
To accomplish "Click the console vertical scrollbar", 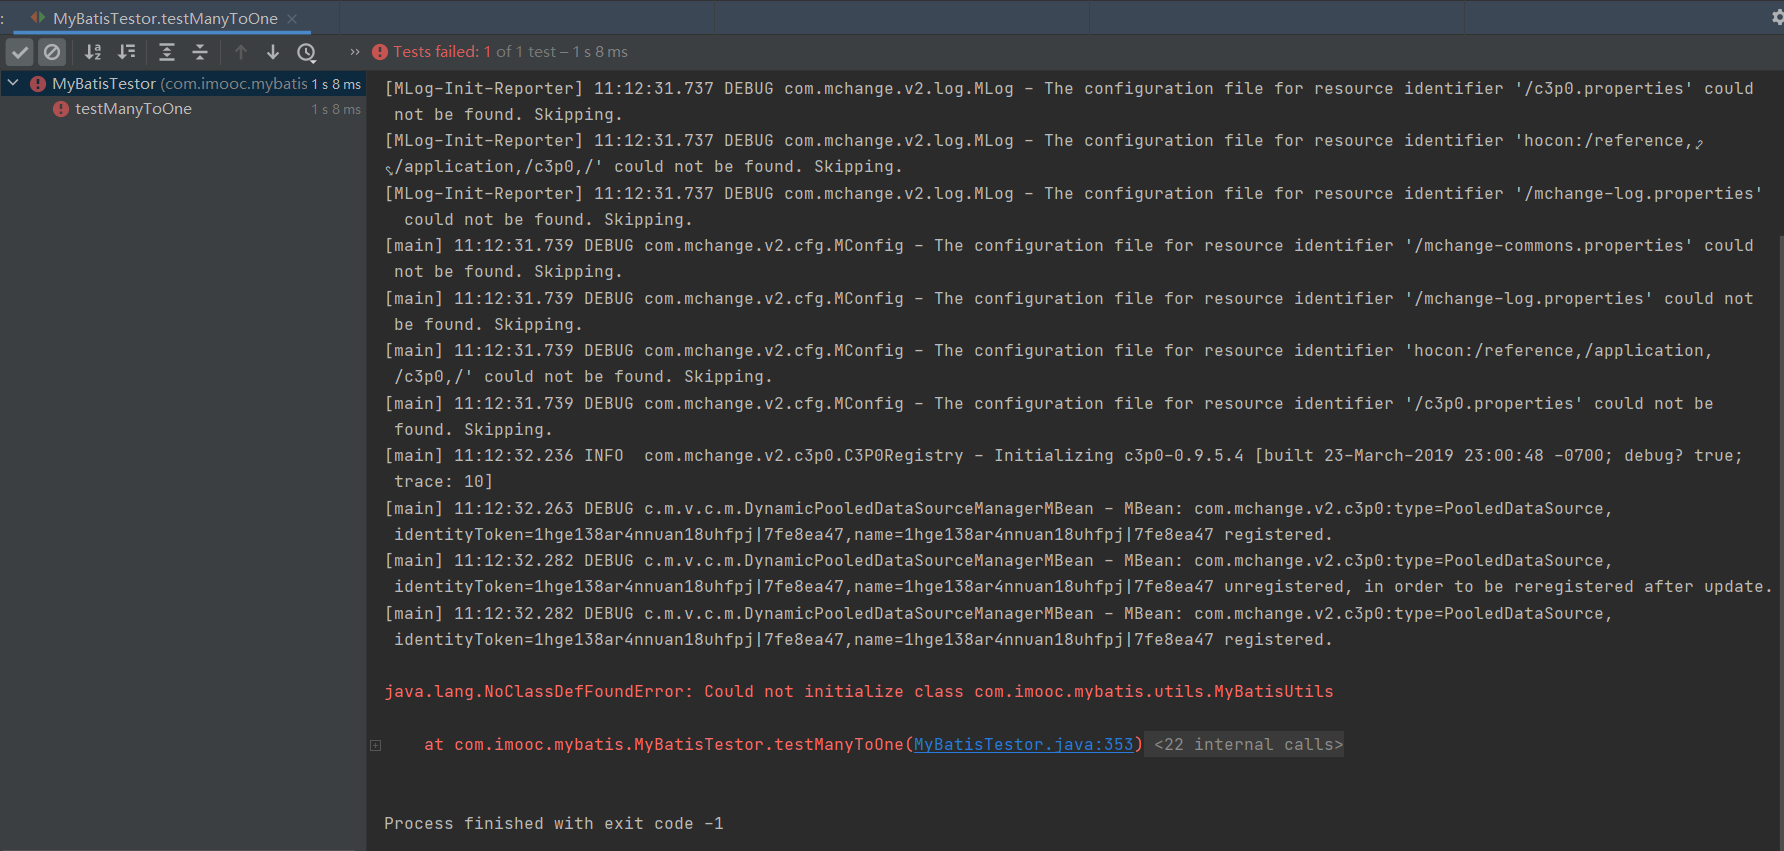I will coord(1778,400).
